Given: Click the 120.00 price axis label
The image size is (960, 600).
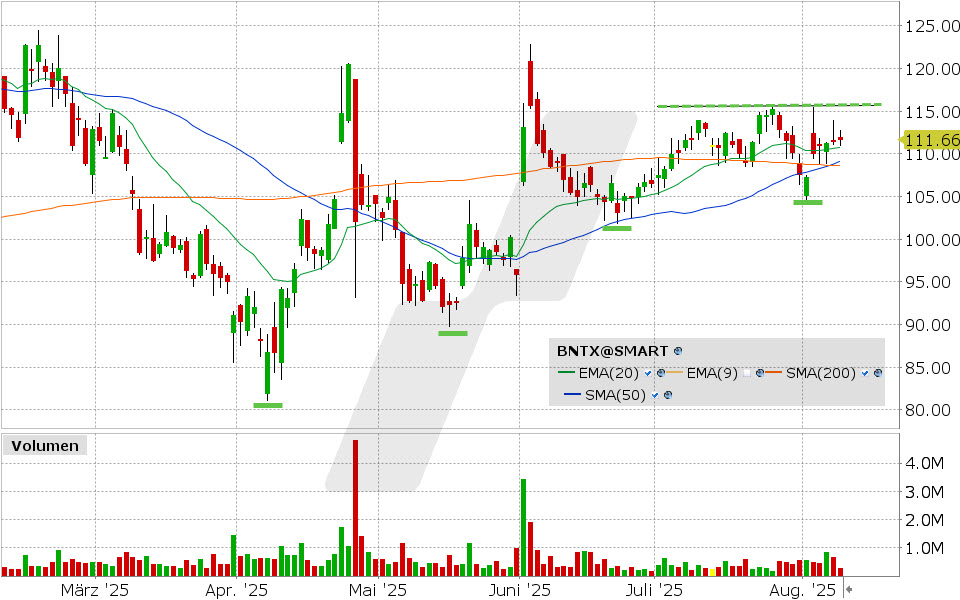Looking at the screenshot, I should click(x=932, y=69).
